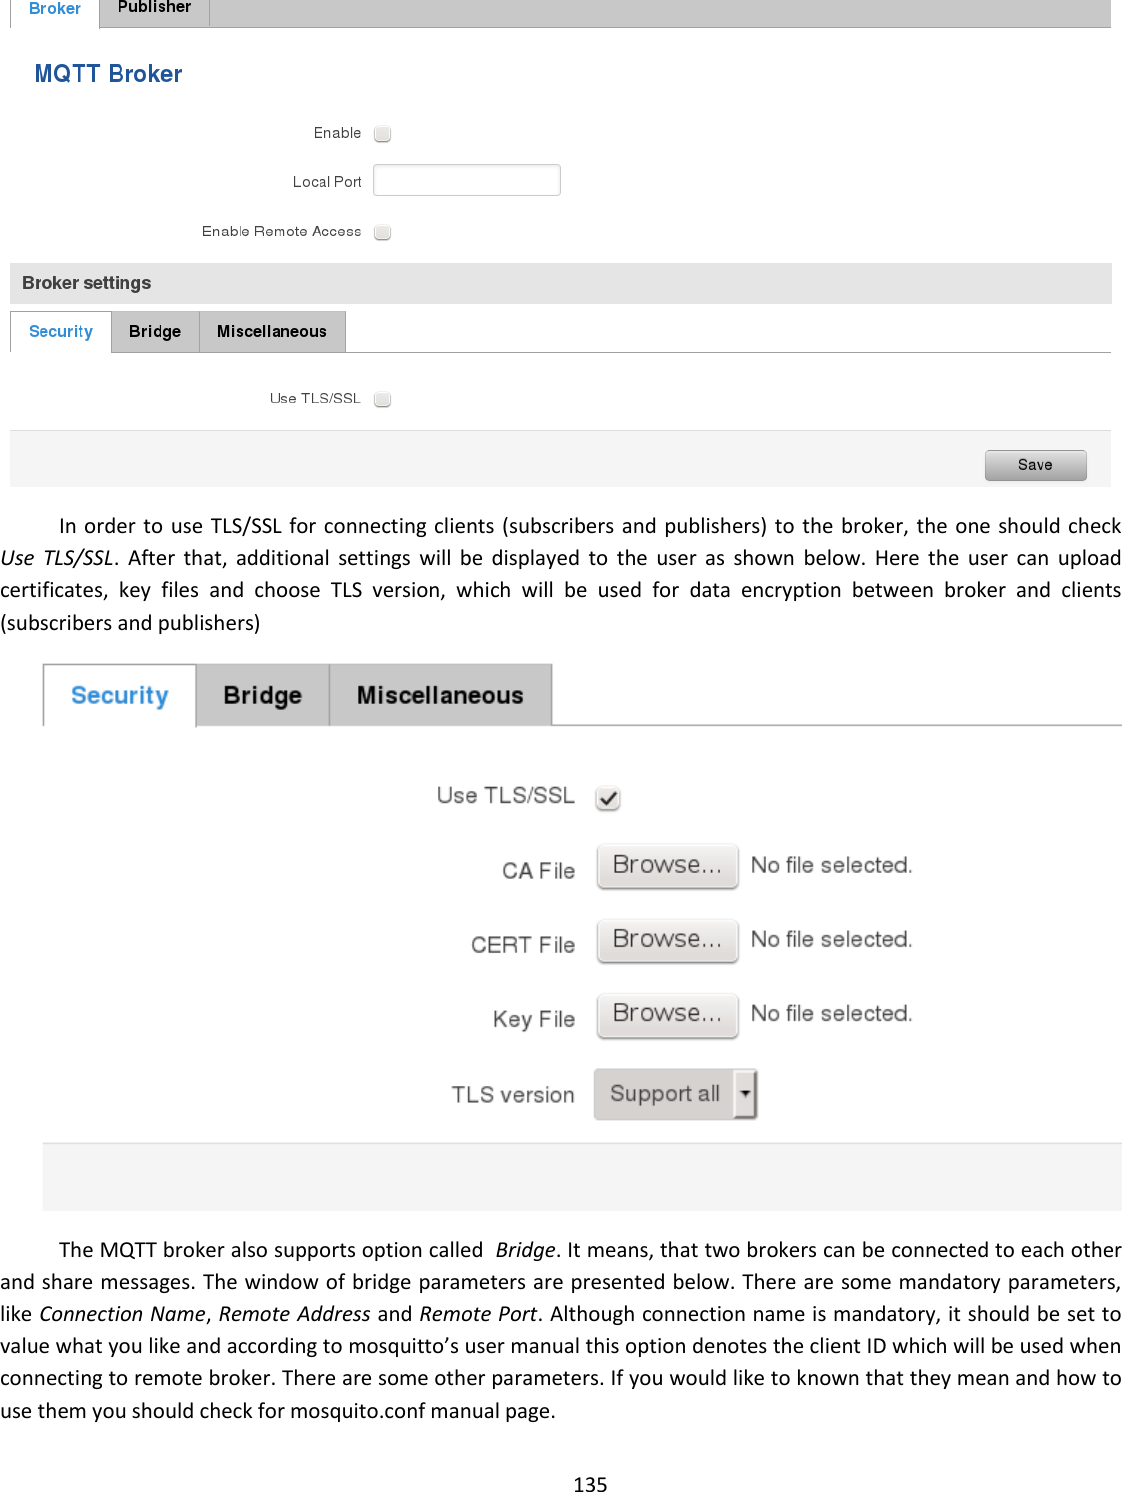Switch to the Publisher tab
This screenshot has width=1122, height=1492.
click(x=153, y=10)
